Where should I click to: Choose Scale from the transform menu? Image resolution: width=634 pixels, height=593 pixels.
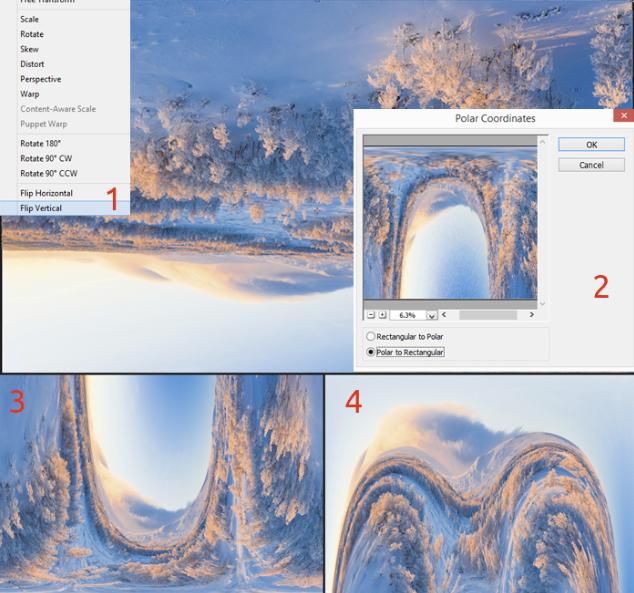[29, 19]
